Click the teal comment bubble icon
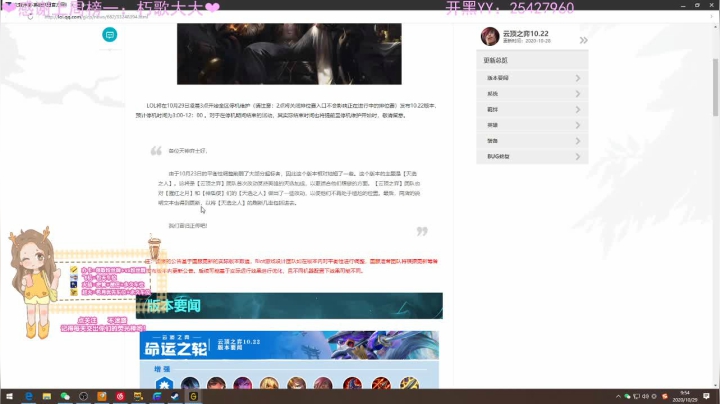 [109, 35]
